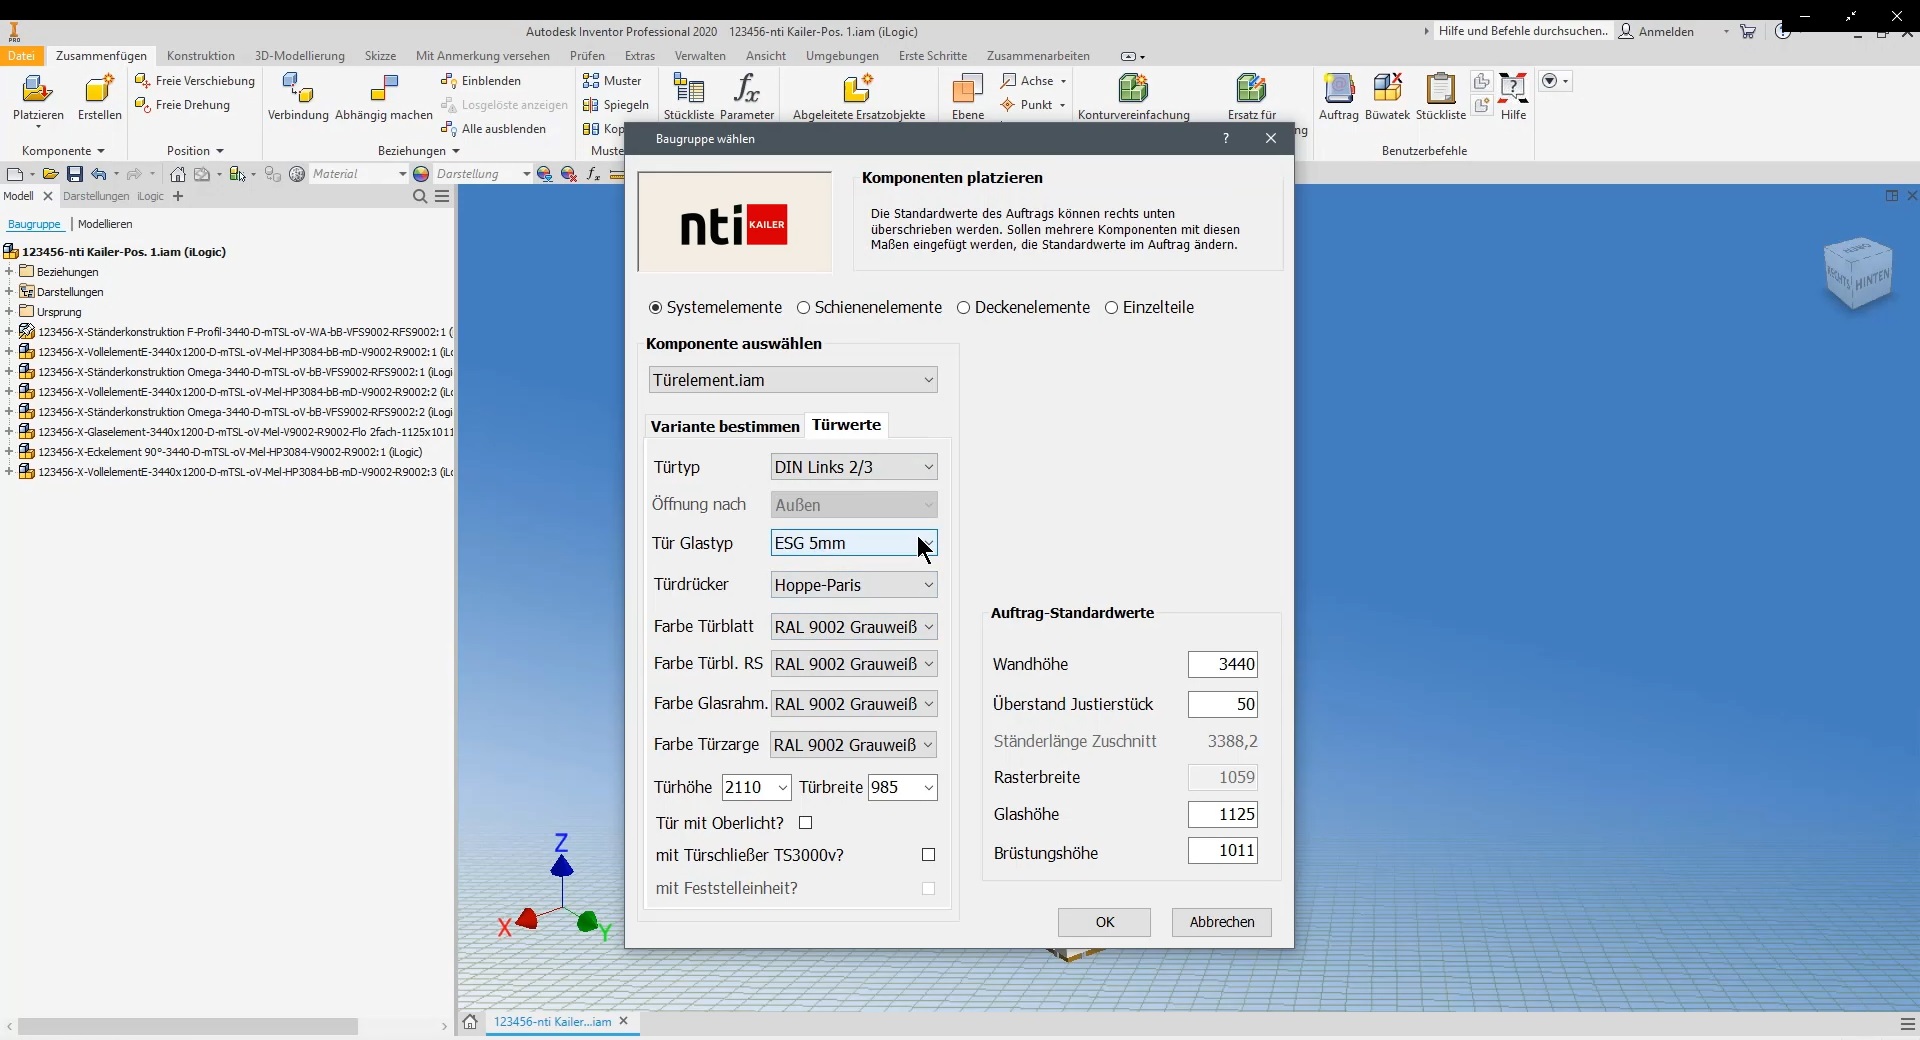
Task: Open the Türtyp dropdown
Action: tap(854, 467)
